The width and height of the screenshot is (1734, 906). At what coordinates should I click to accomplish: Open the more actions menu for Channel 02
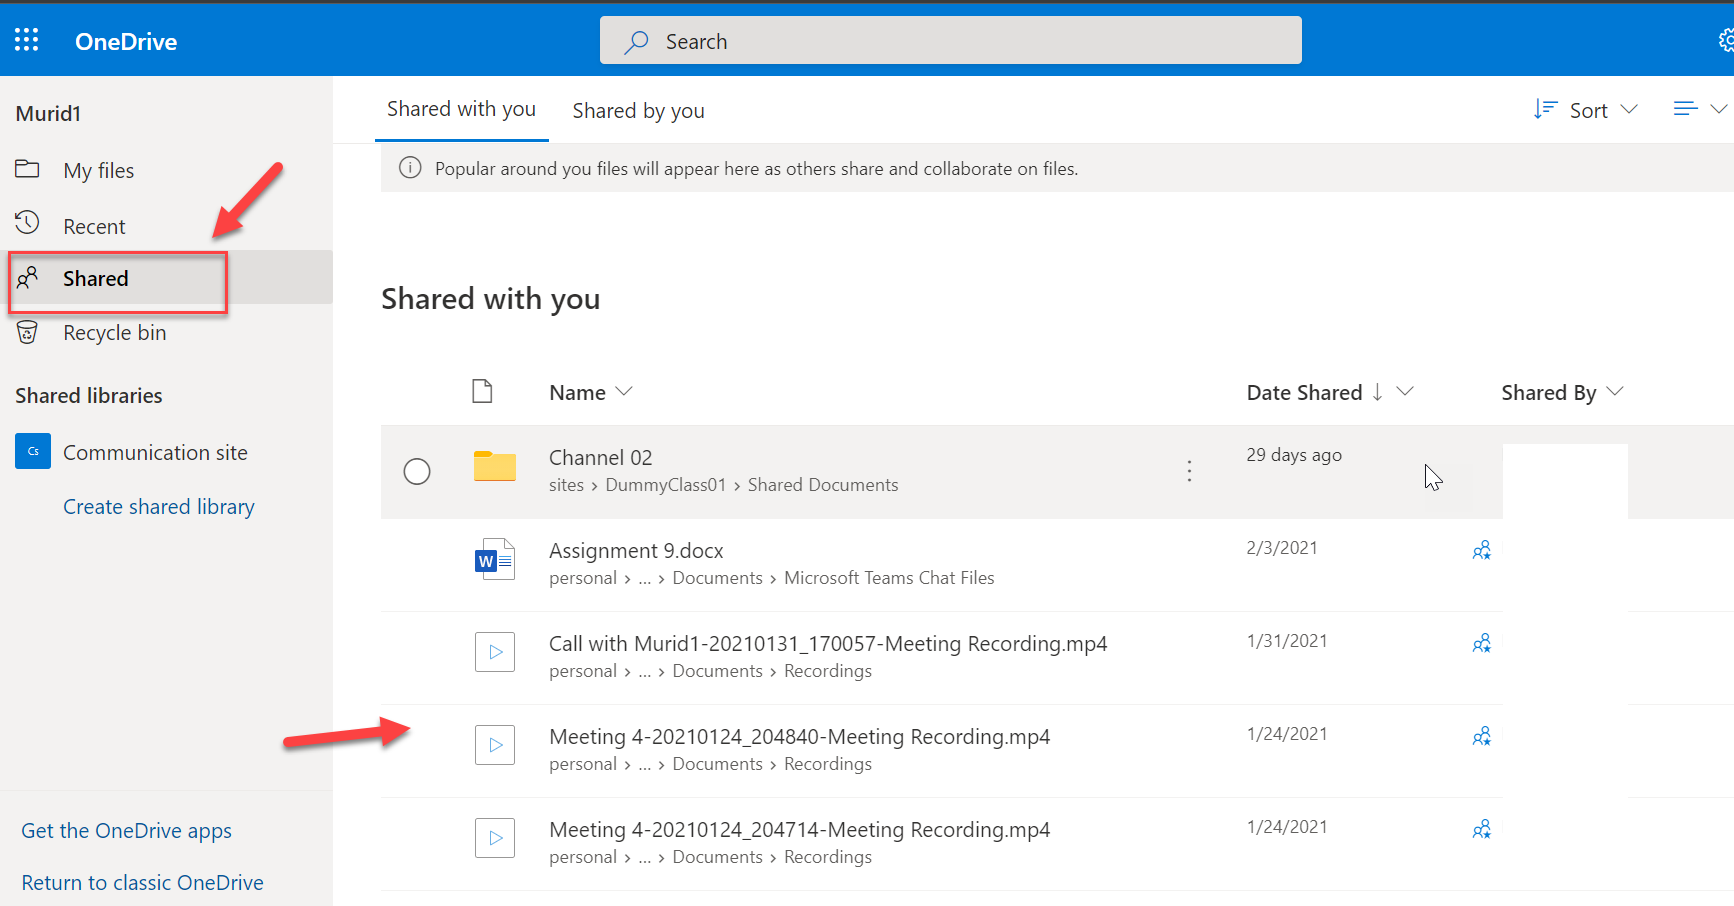1189,471
